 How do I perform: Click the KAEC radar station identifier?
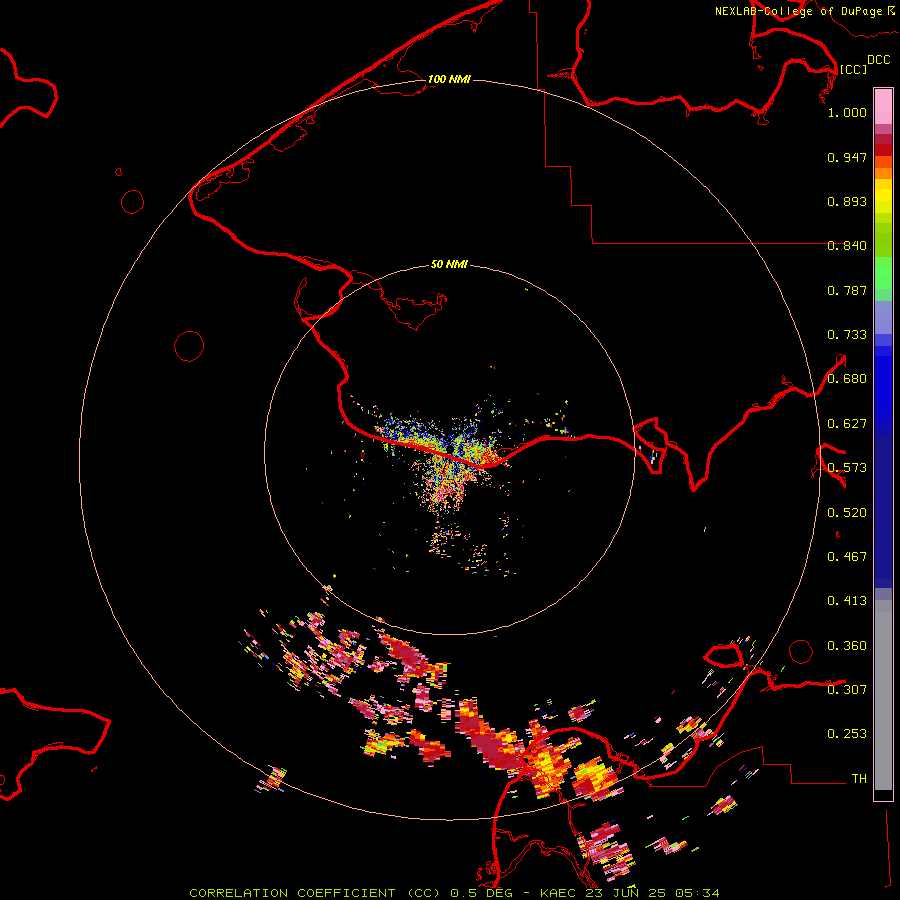pos(560,893)
